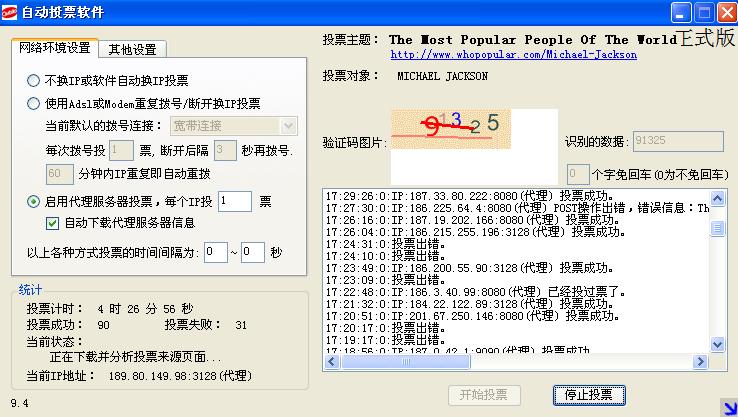Image resolution: width=738 pixels, height=417 pixels.
Task: Select the 启用代理服务器投票 radio option
Action: pos(33,201)
